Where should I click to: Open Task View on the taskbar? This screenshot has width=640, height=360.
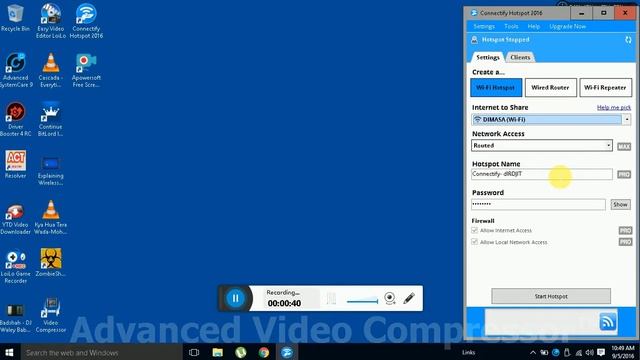(x=194, y=352)
